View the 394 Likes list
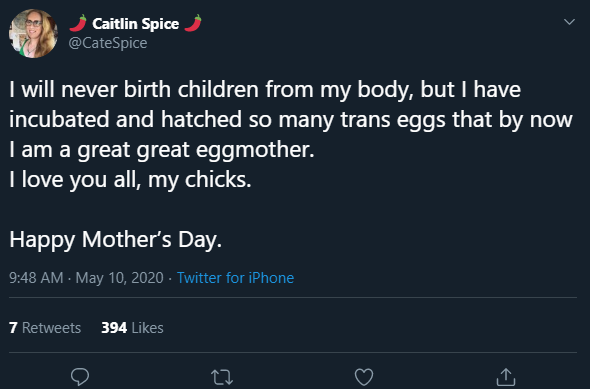Screen dimensions: 590x389 (132, 328)
